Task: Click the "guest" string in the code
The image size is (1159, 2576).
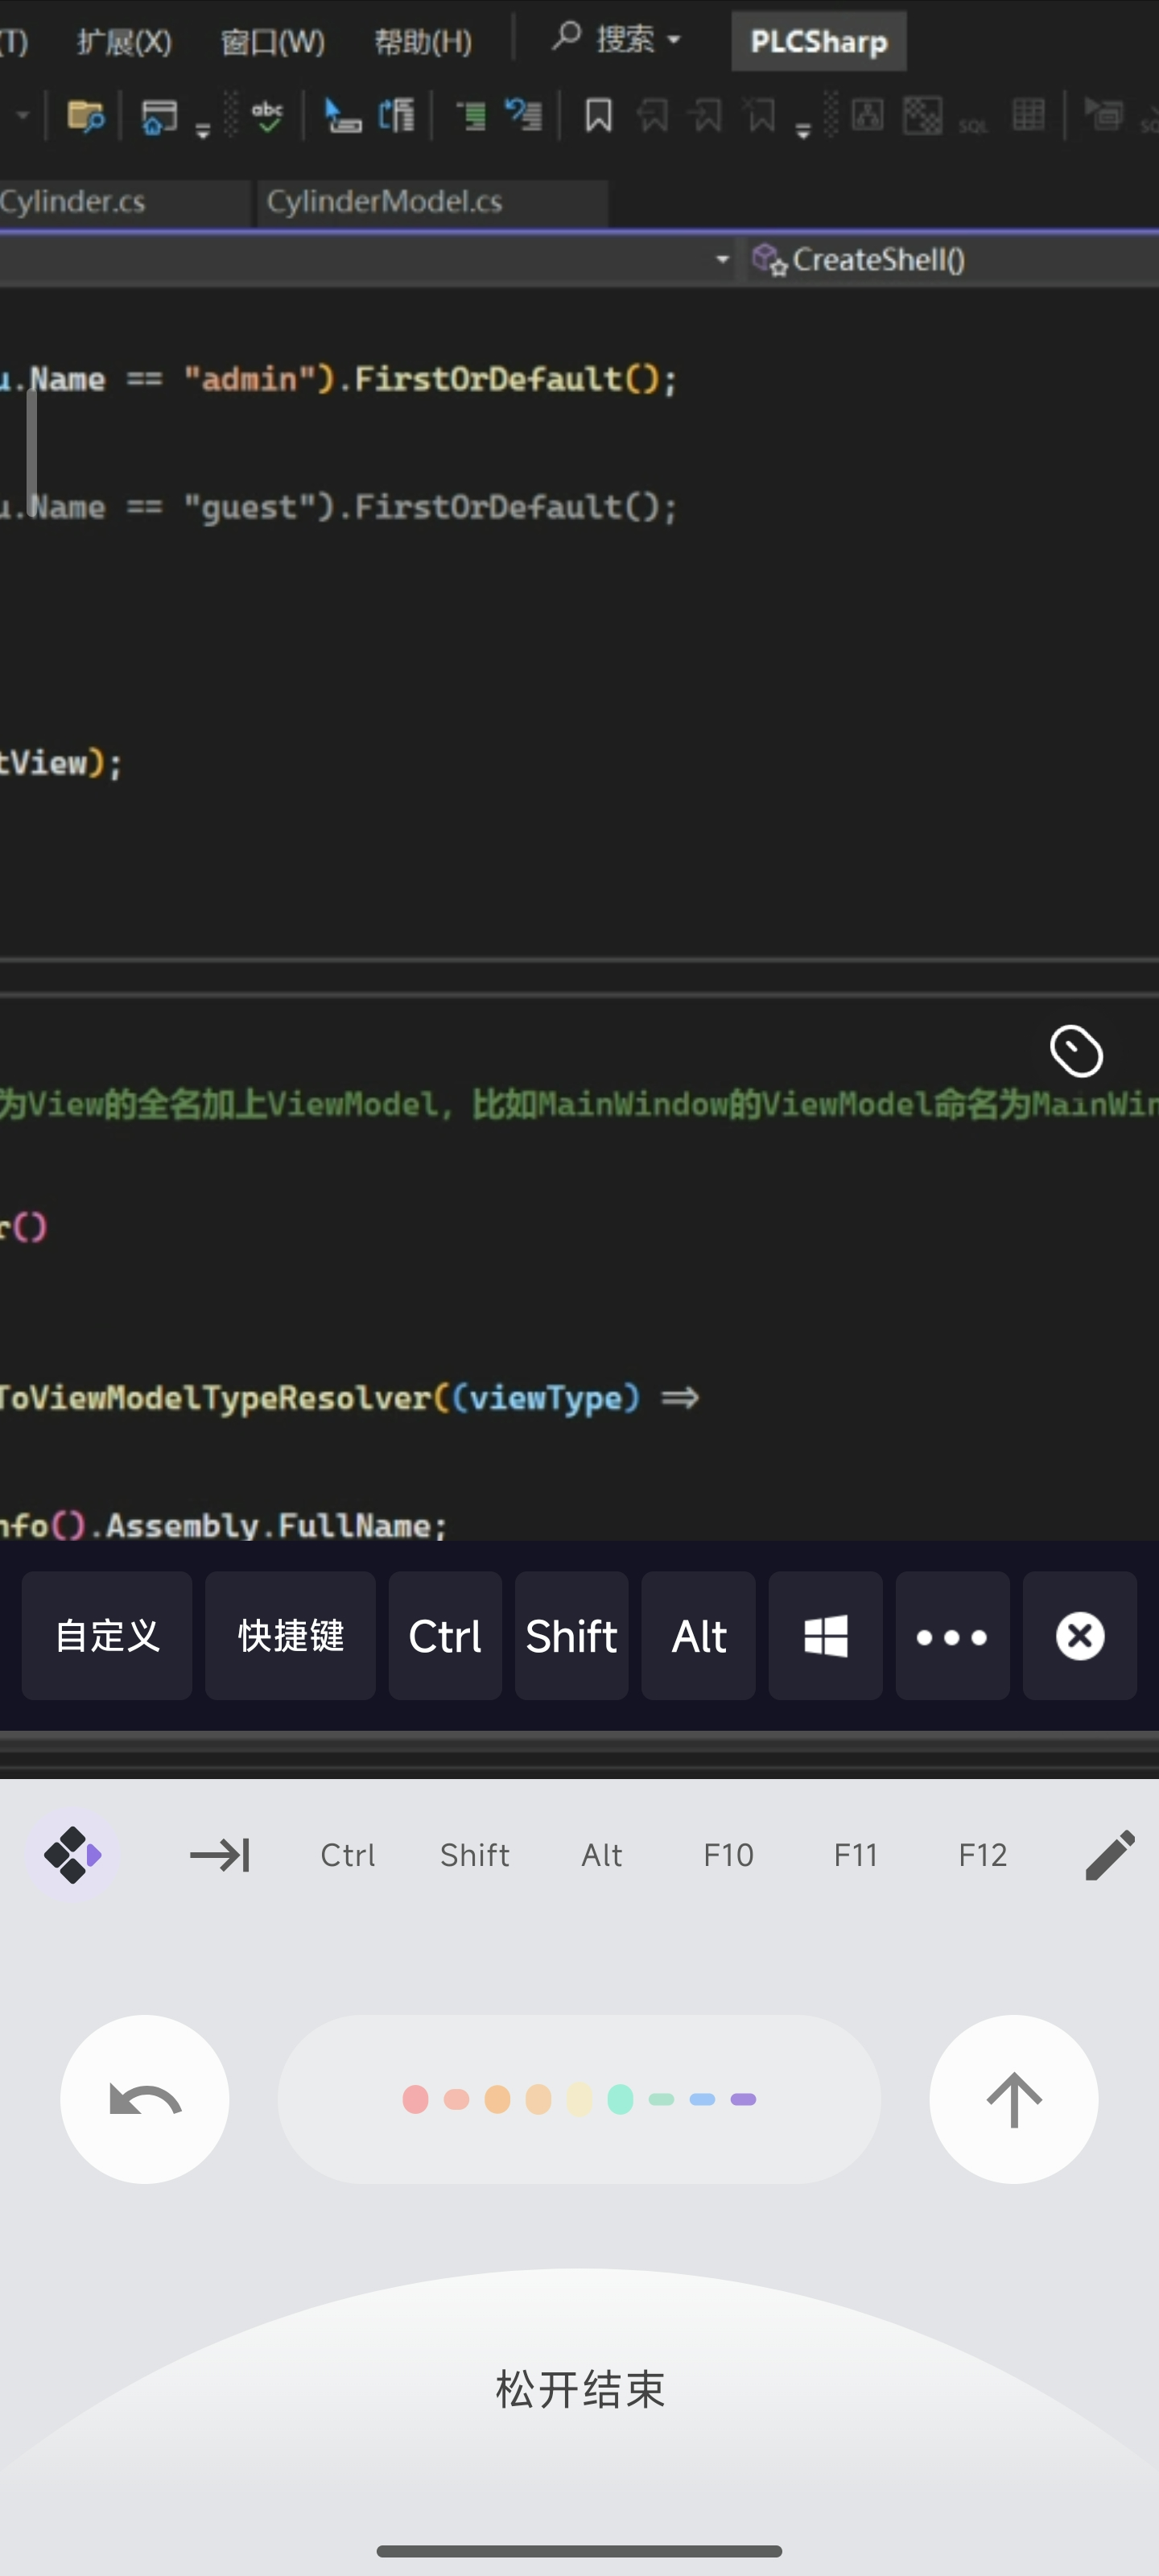Action: (x=250, y=507)
